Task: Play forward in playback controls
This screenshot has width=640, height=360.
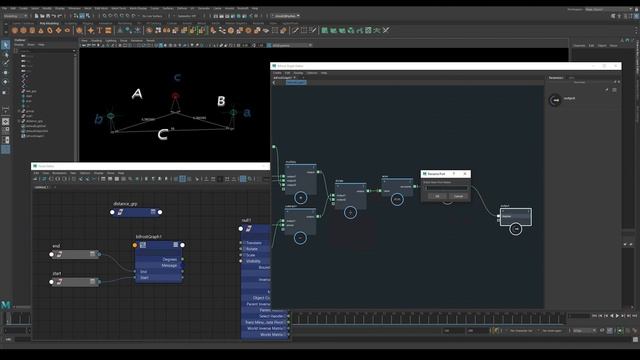Action: pyautogui.click(x=617, y=316)
